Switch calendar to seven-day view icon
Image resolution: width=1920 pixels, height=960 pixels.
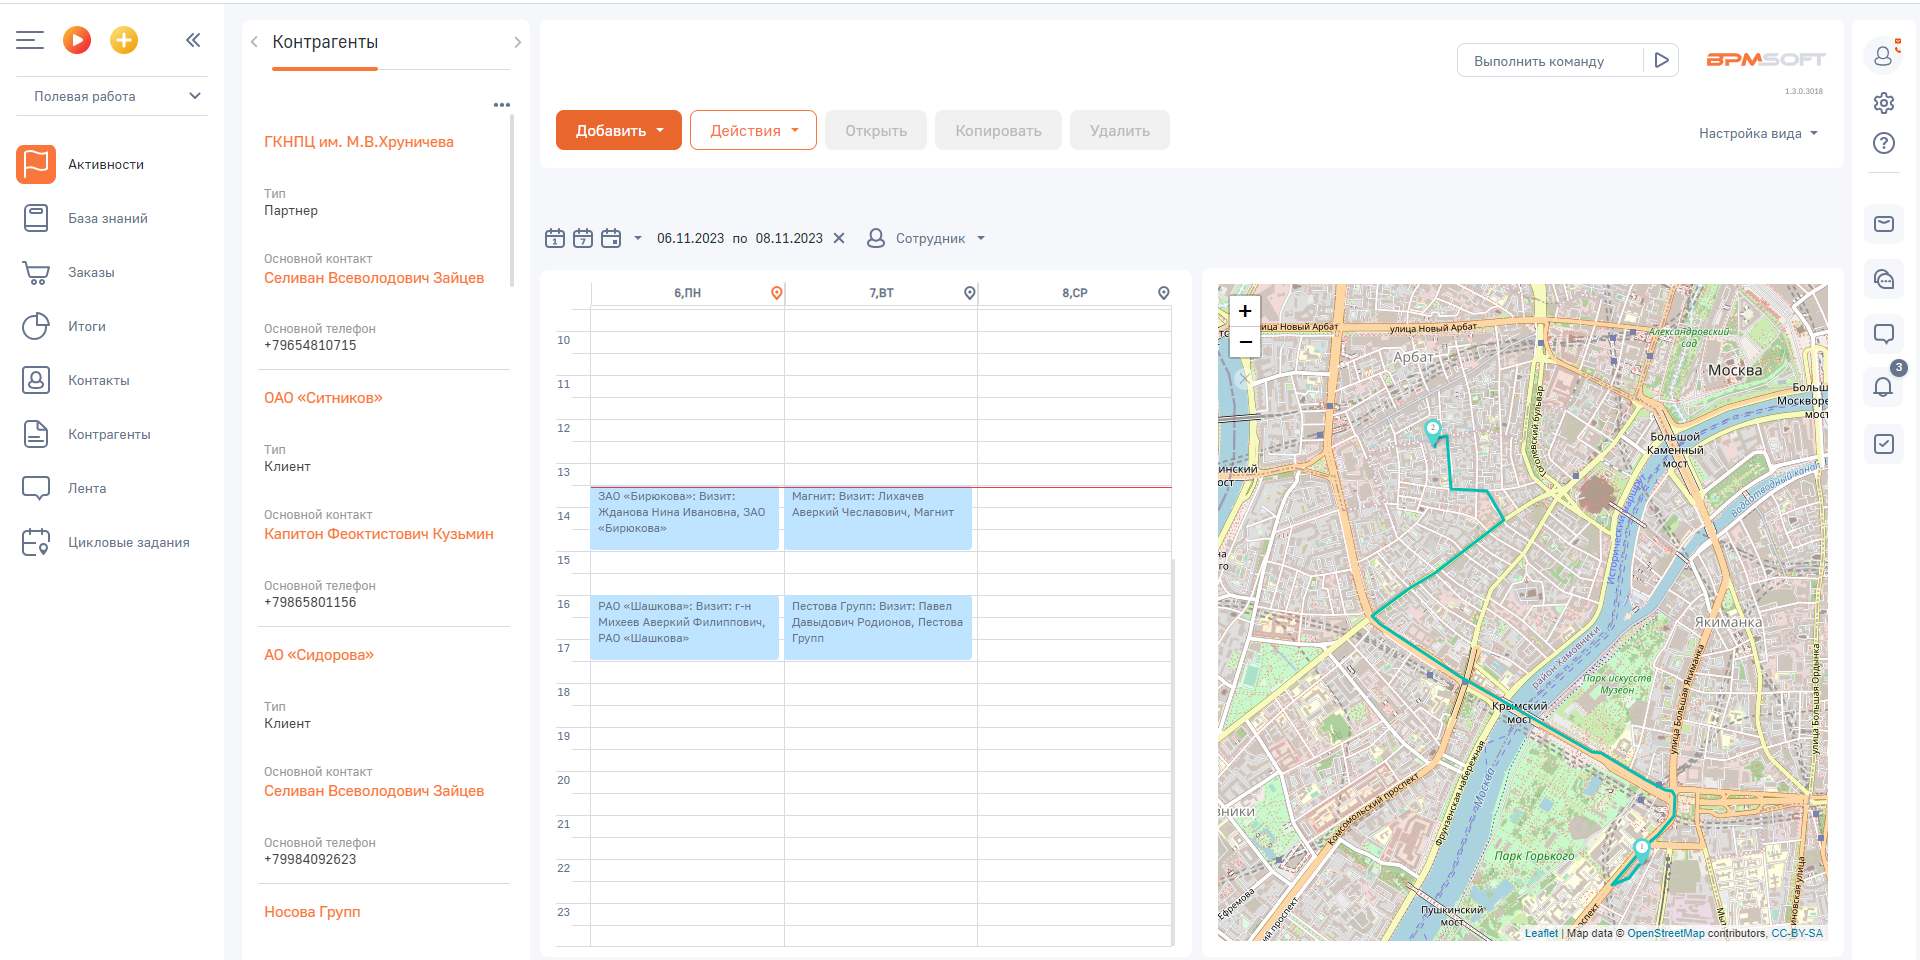point(583,238)
